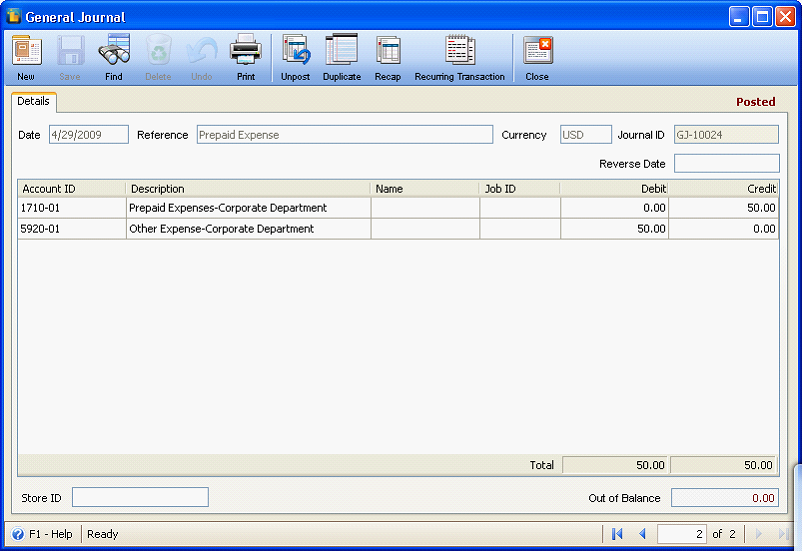Select account cell 1710-01
Screen dimensions: 803x552
tap(72, 208)
